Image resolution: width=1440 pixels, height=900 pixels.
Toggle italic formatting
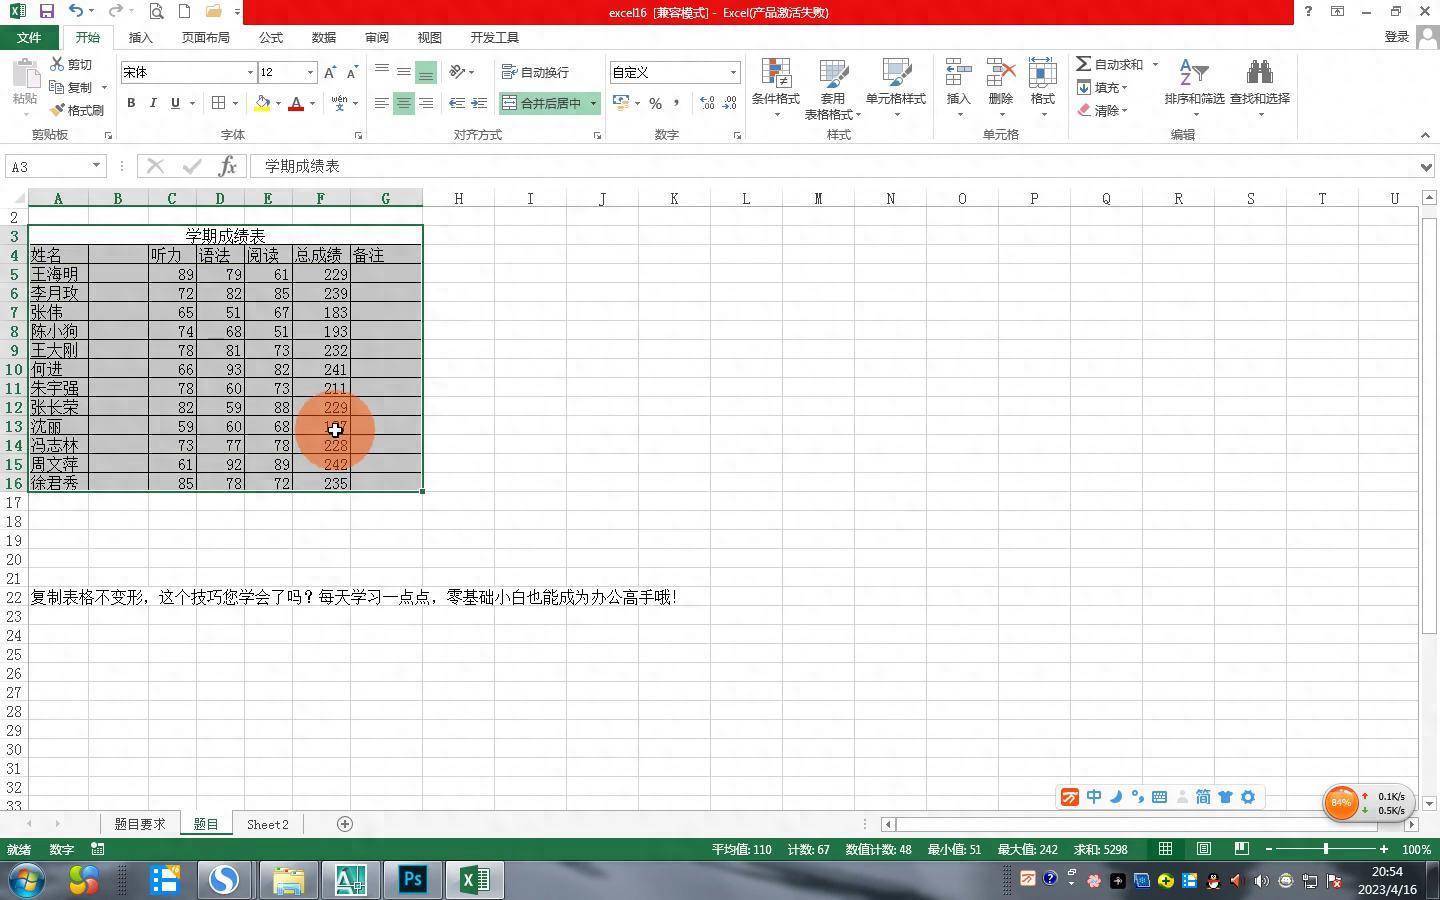coord(153,103)
